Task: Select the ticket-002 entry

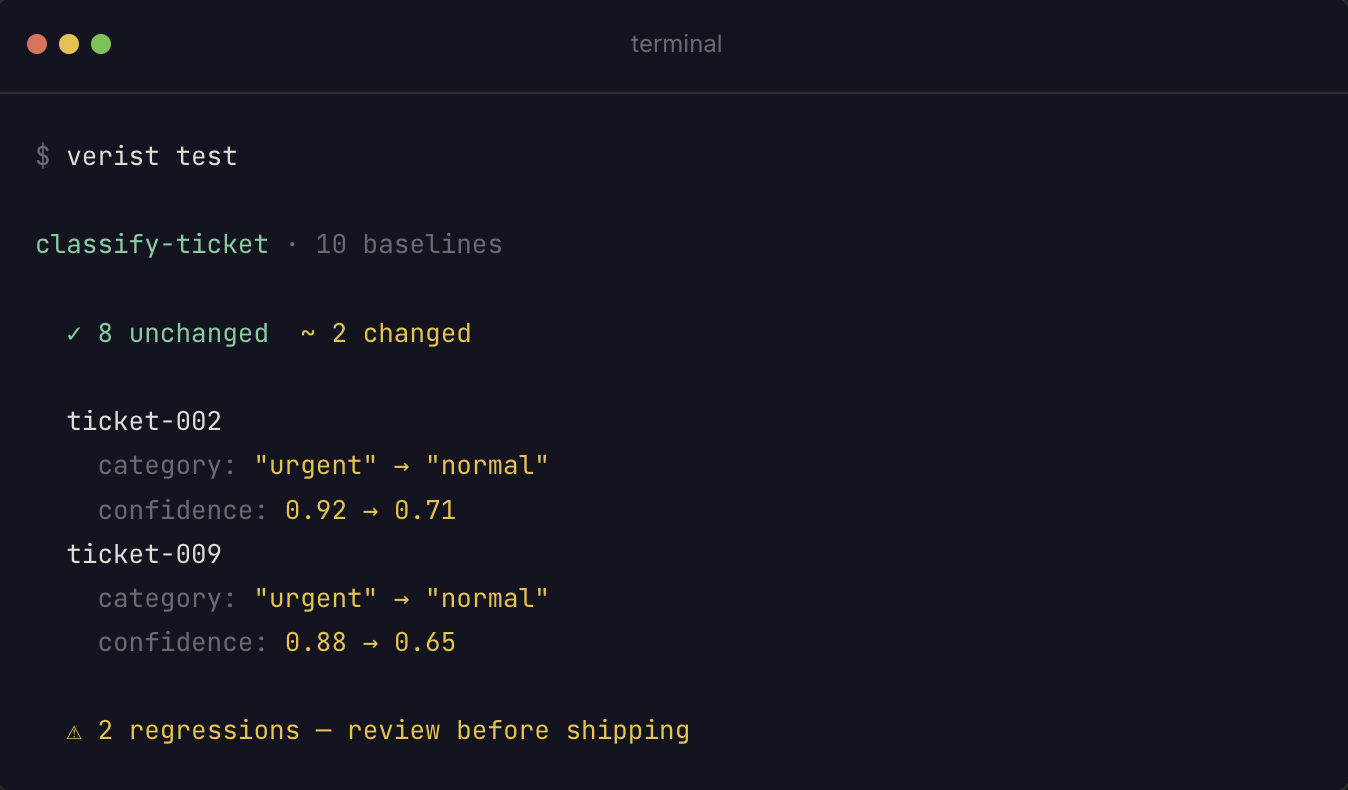Action: click(x=144, y=422)
